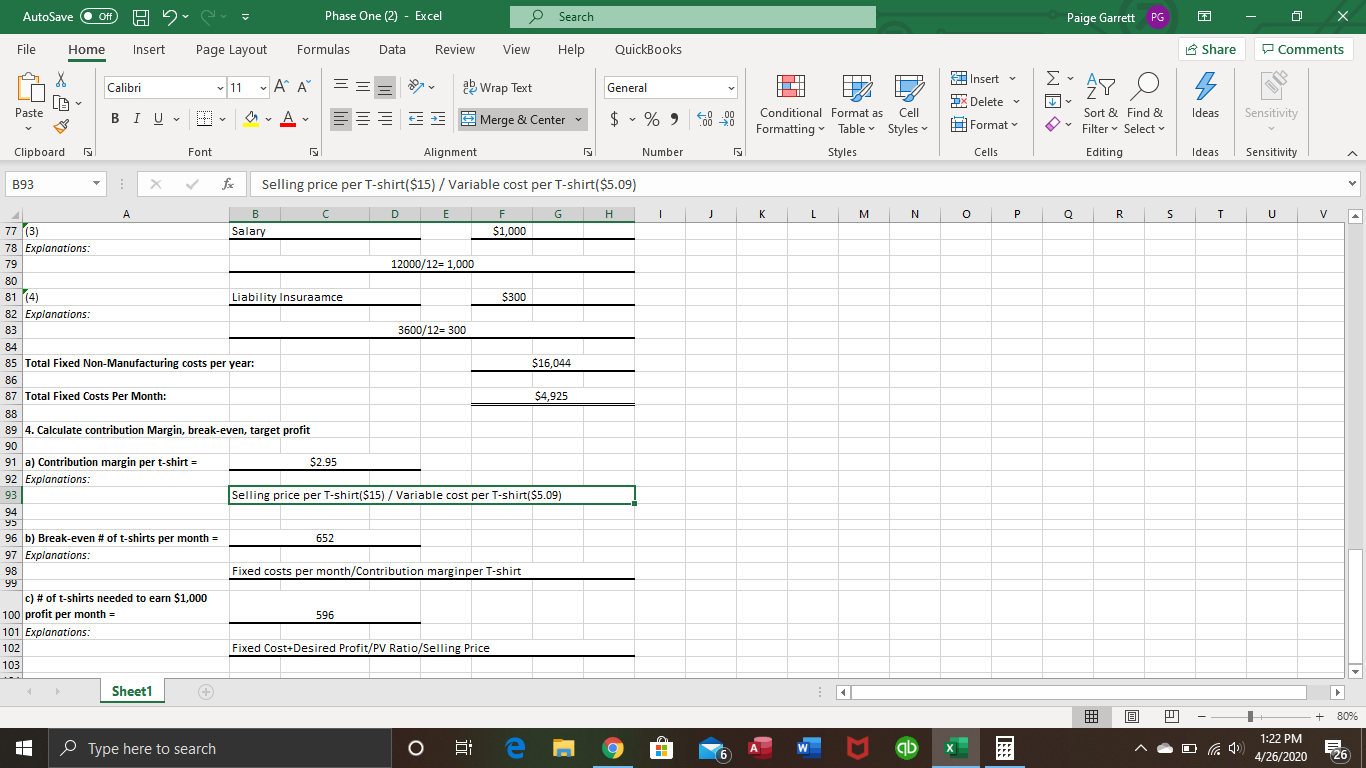Expand the formula bar
Viewport: 1366px width, 768px height.
tap(1354, 185)
